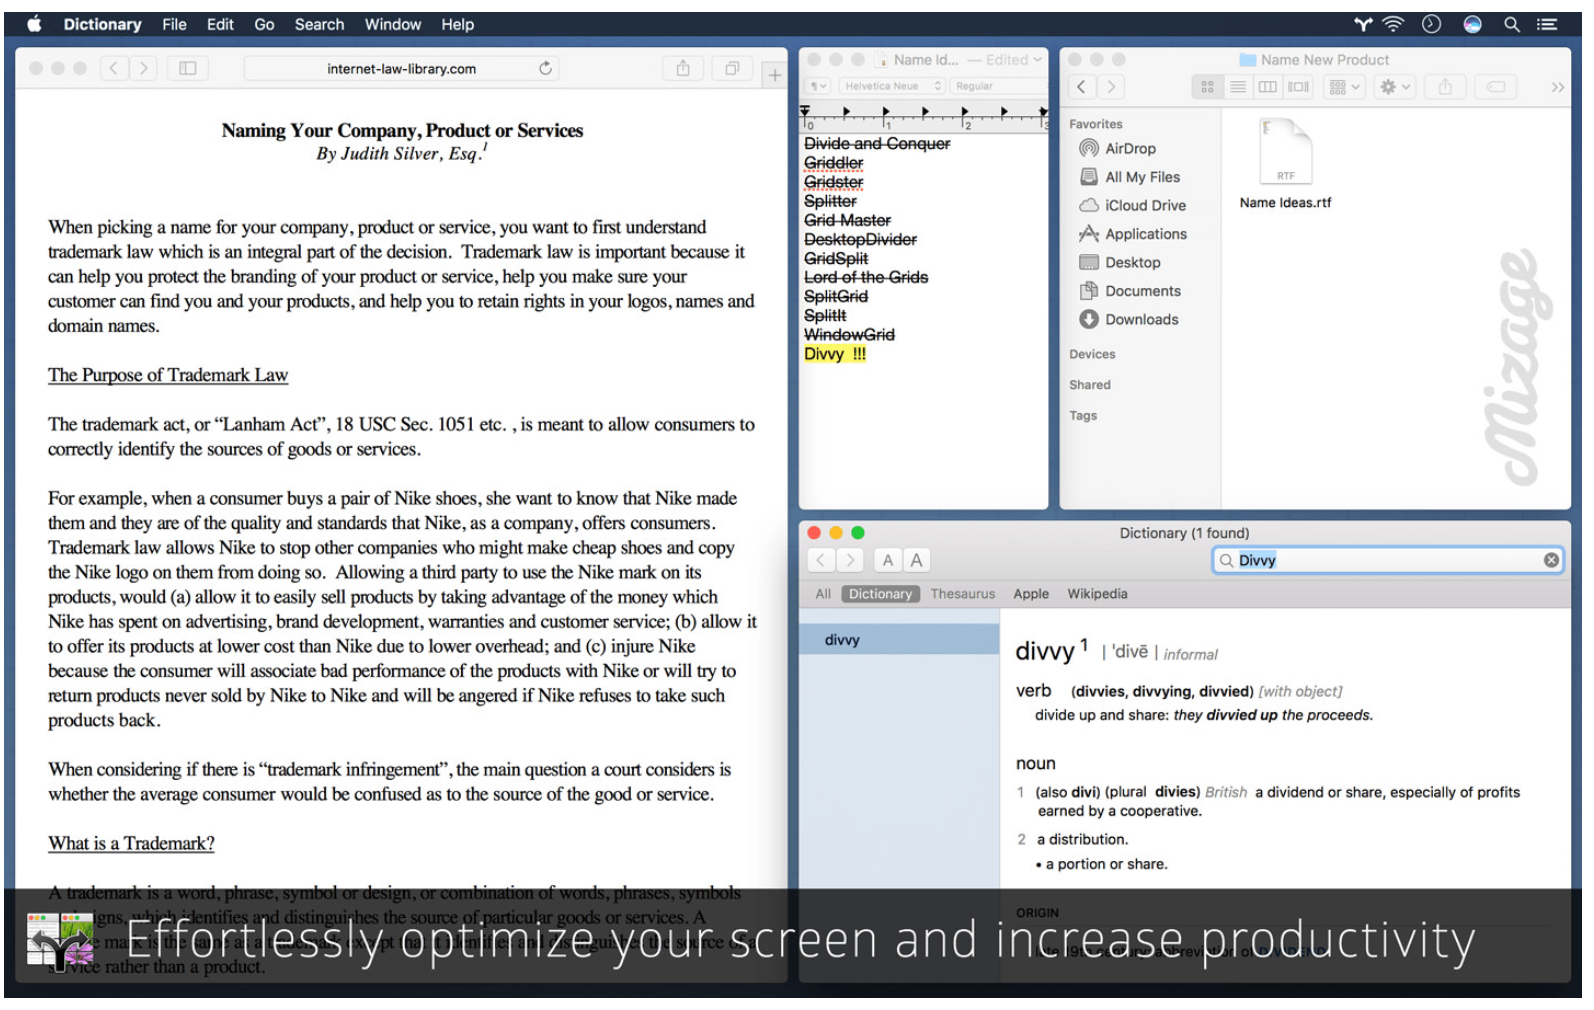Click the Dictionary search field containing Divvy
The image size is (1594, 1010).
(x=1388, y=560)
